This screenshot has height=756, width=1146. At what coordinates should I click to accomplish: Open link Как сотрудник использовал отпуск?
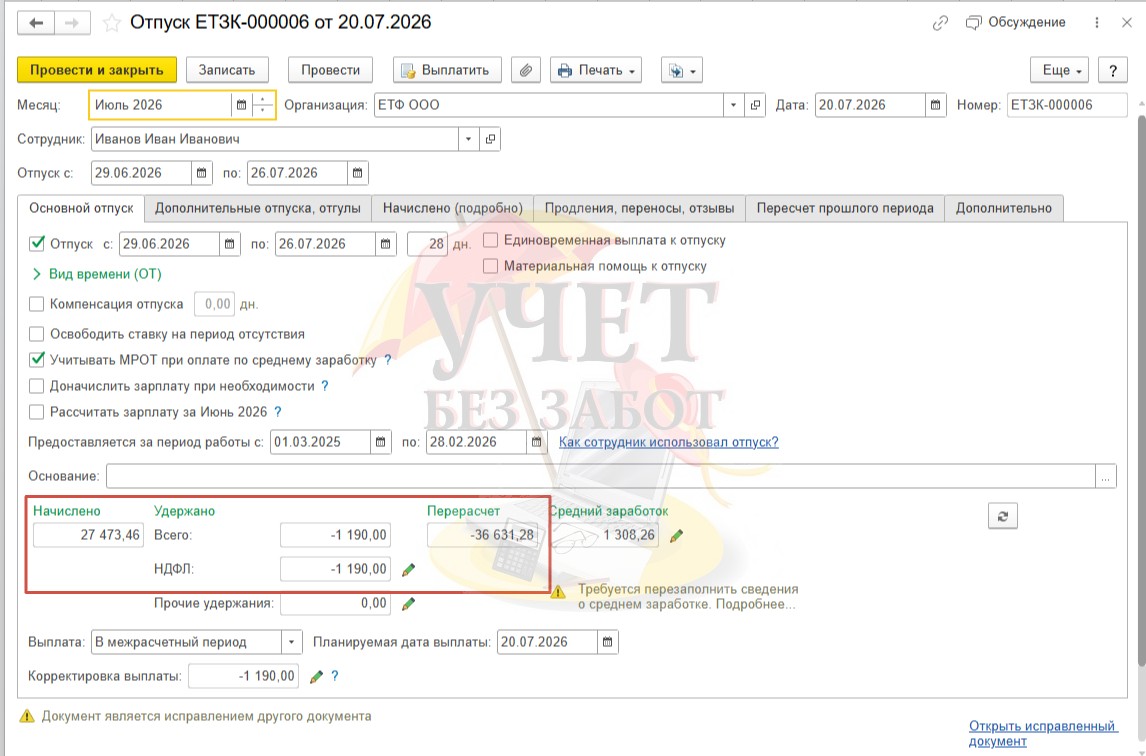(669, 442)
